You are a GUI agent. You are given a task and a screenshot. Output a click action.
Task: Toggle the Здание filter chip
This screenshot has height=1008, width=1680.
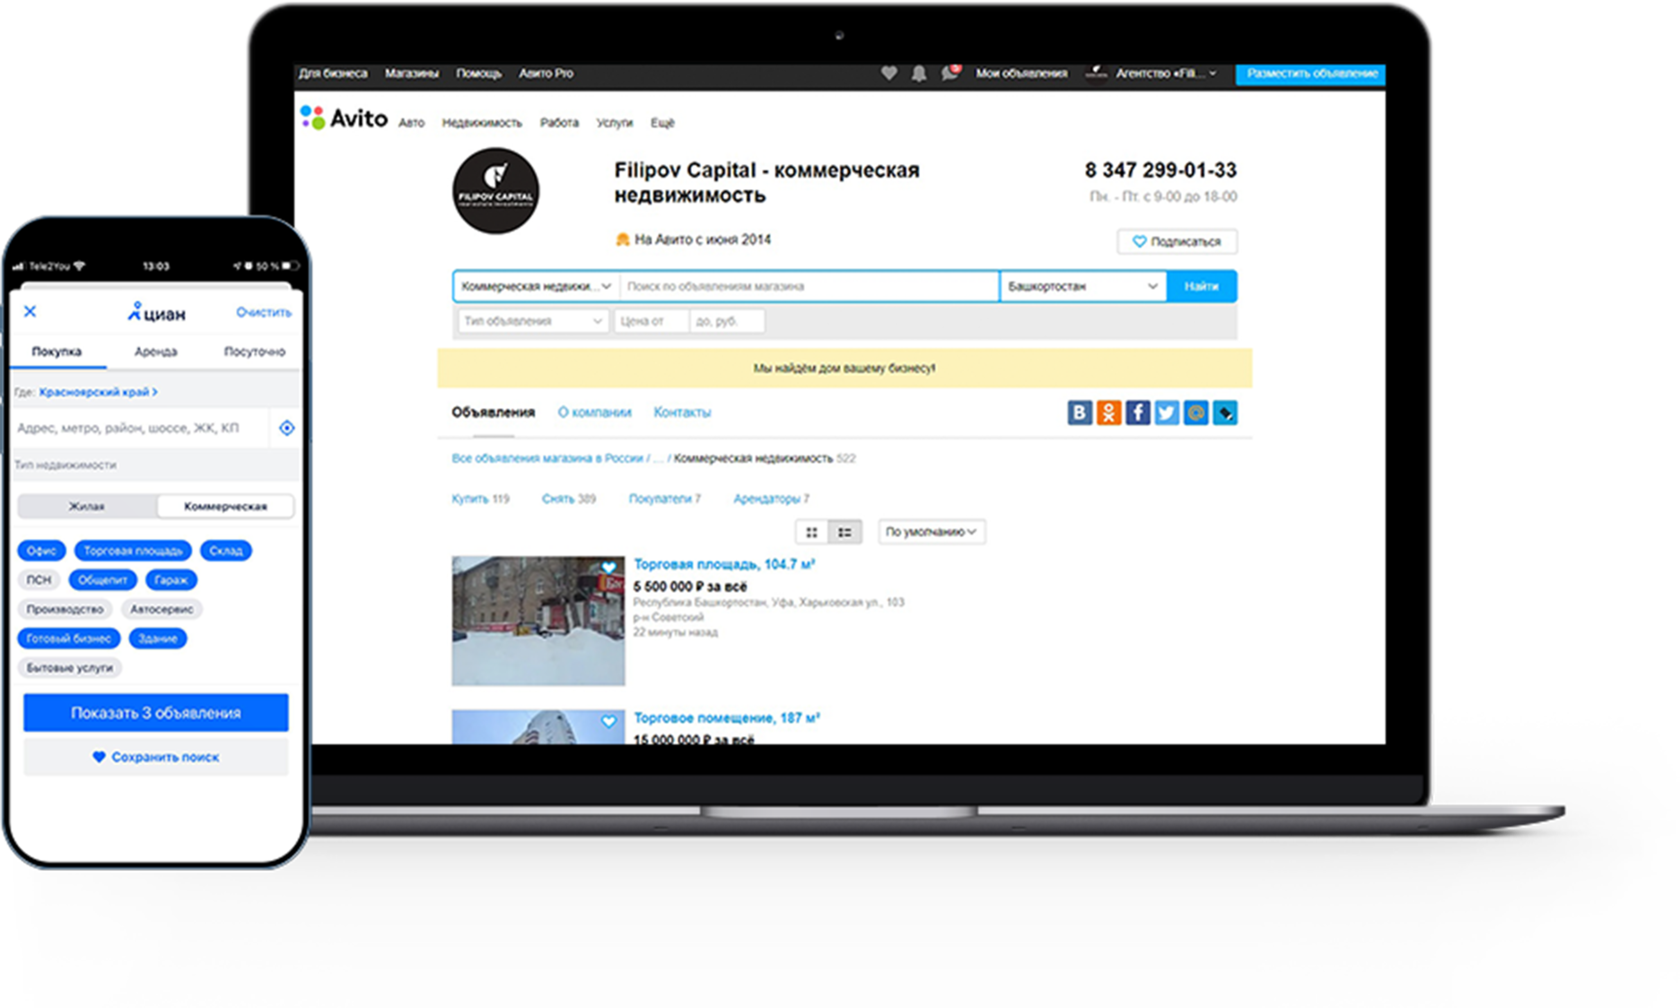point(158,638)
